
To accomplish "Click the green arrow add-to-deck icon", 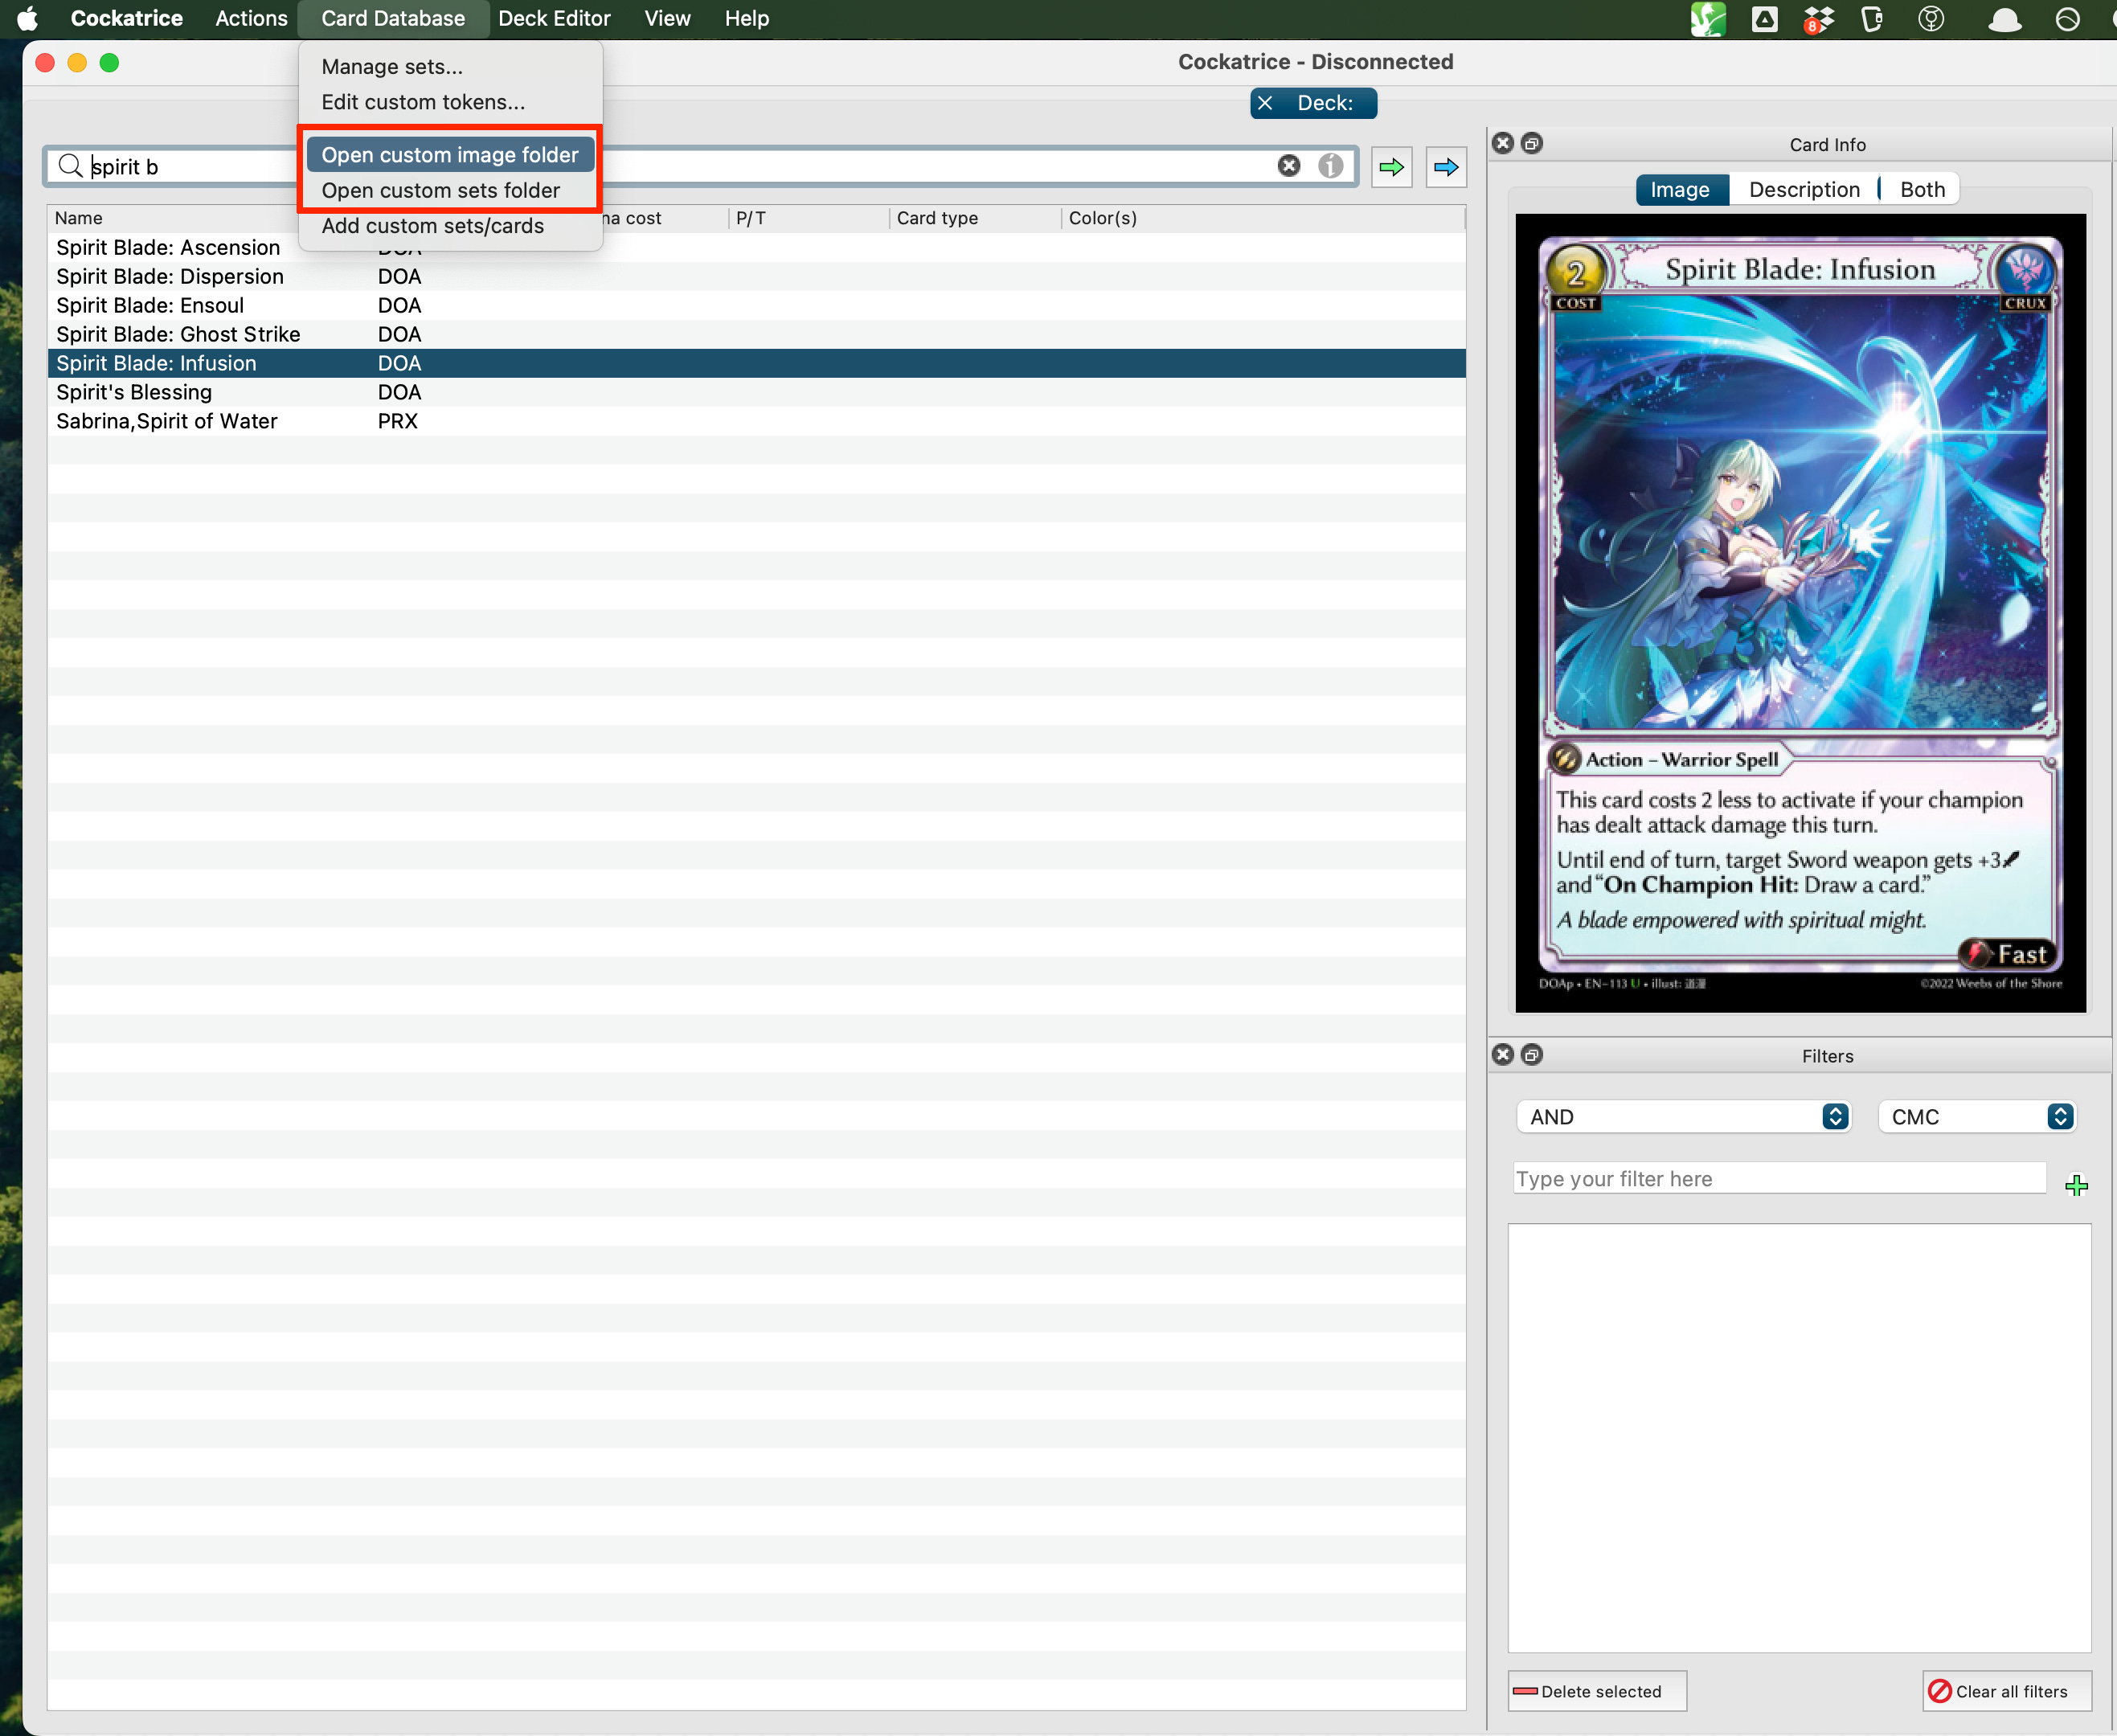I will point(1391,167).
